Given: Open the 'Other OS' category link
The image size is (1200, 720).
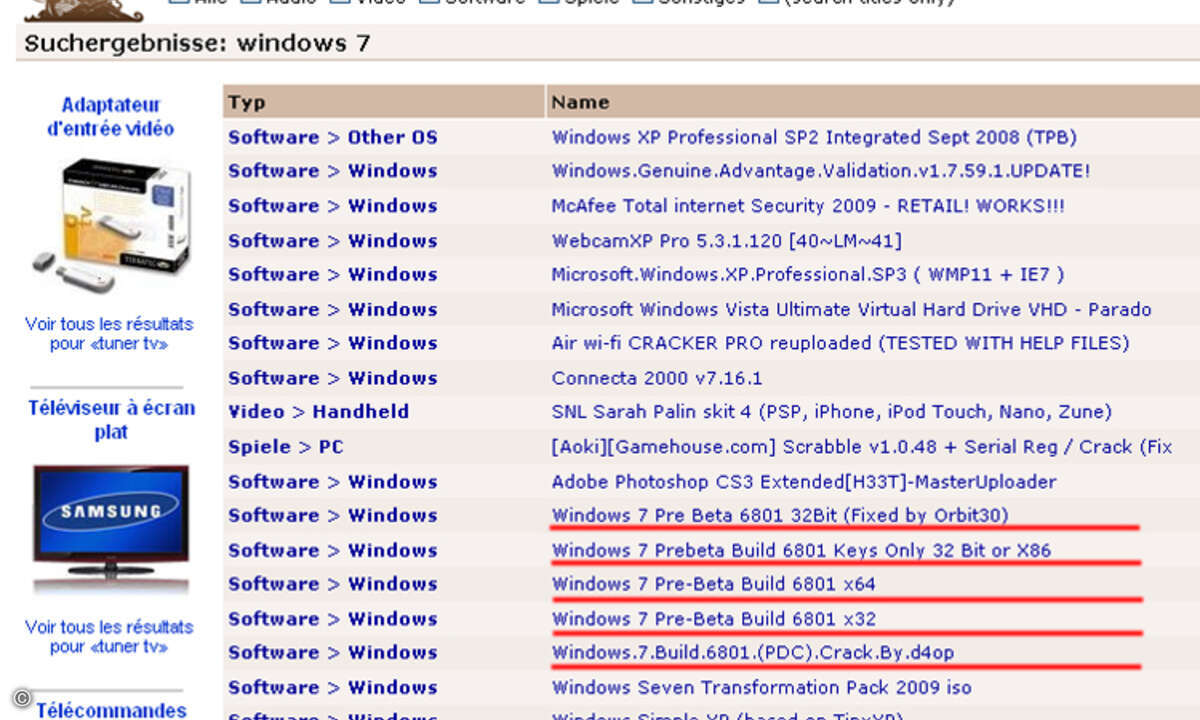Looking at the screenshot, I should click(392, 137).
